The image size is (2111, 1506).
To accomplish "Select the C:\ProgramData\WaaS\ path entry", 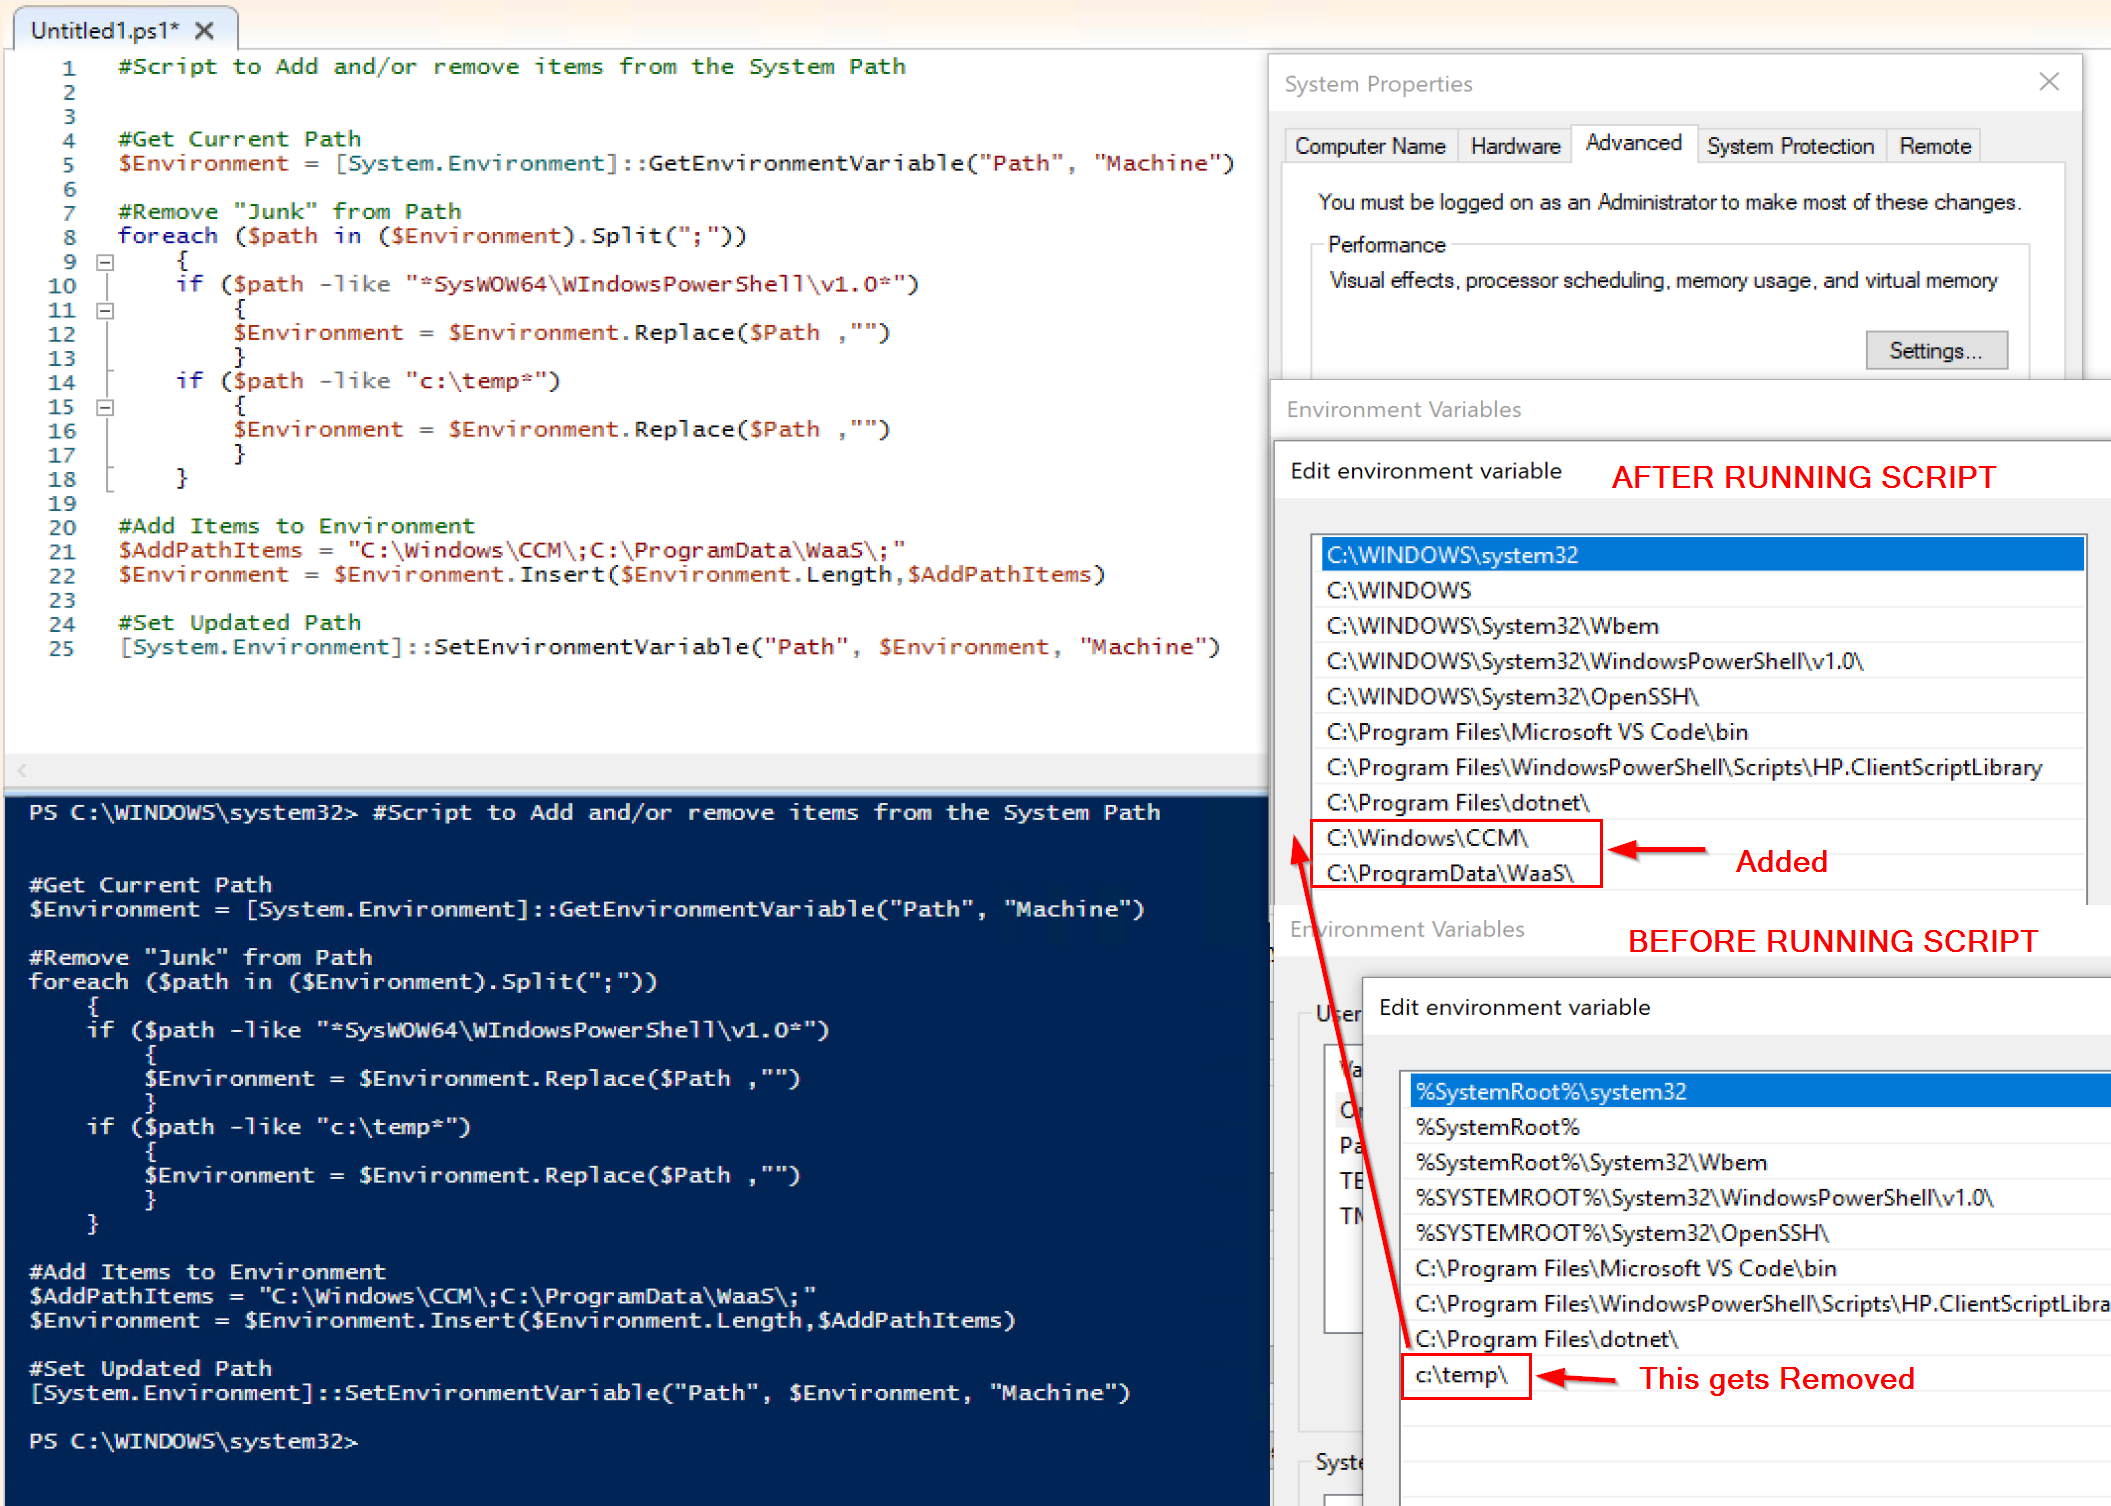I will click(x=1450, y=873).
